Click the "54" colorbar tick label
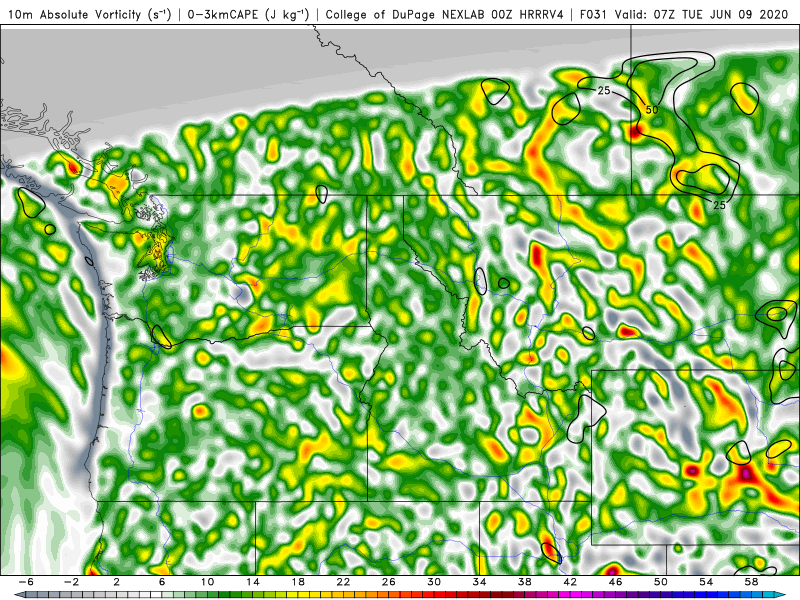The width and height of the screenshot is (800, 600). coord(706,582)
